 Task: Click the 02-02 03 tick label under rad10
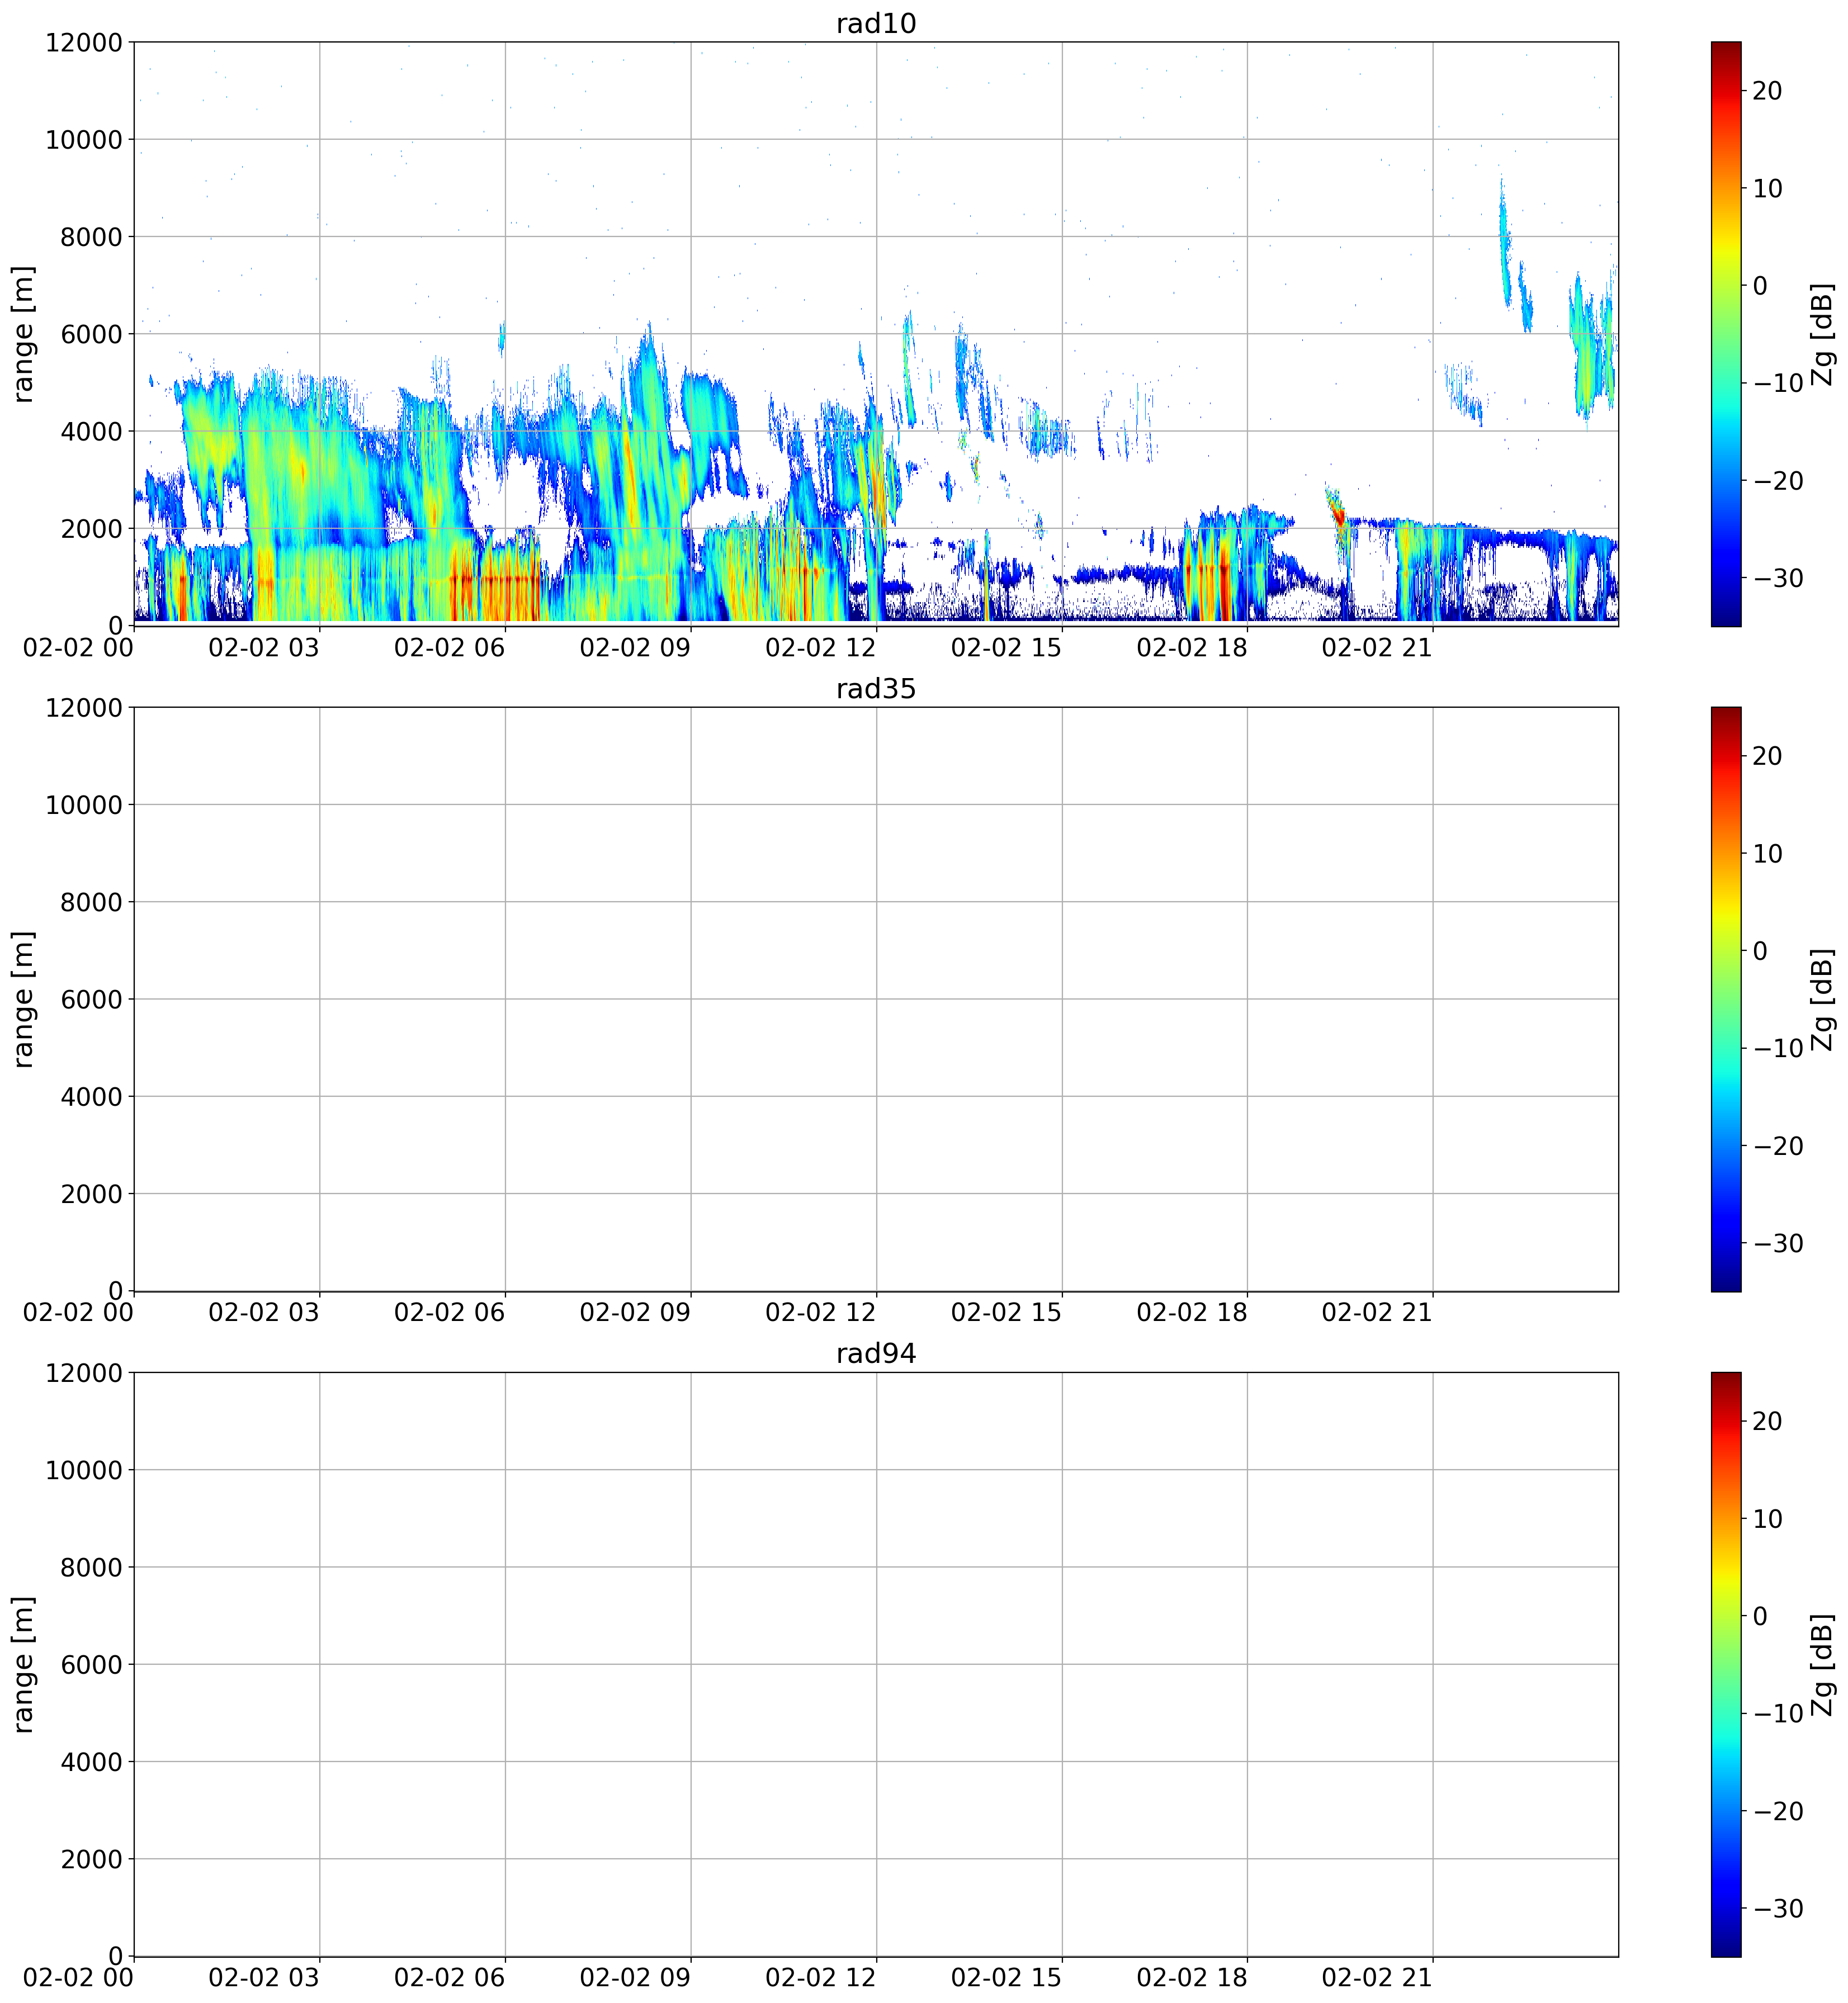point(264,647)
